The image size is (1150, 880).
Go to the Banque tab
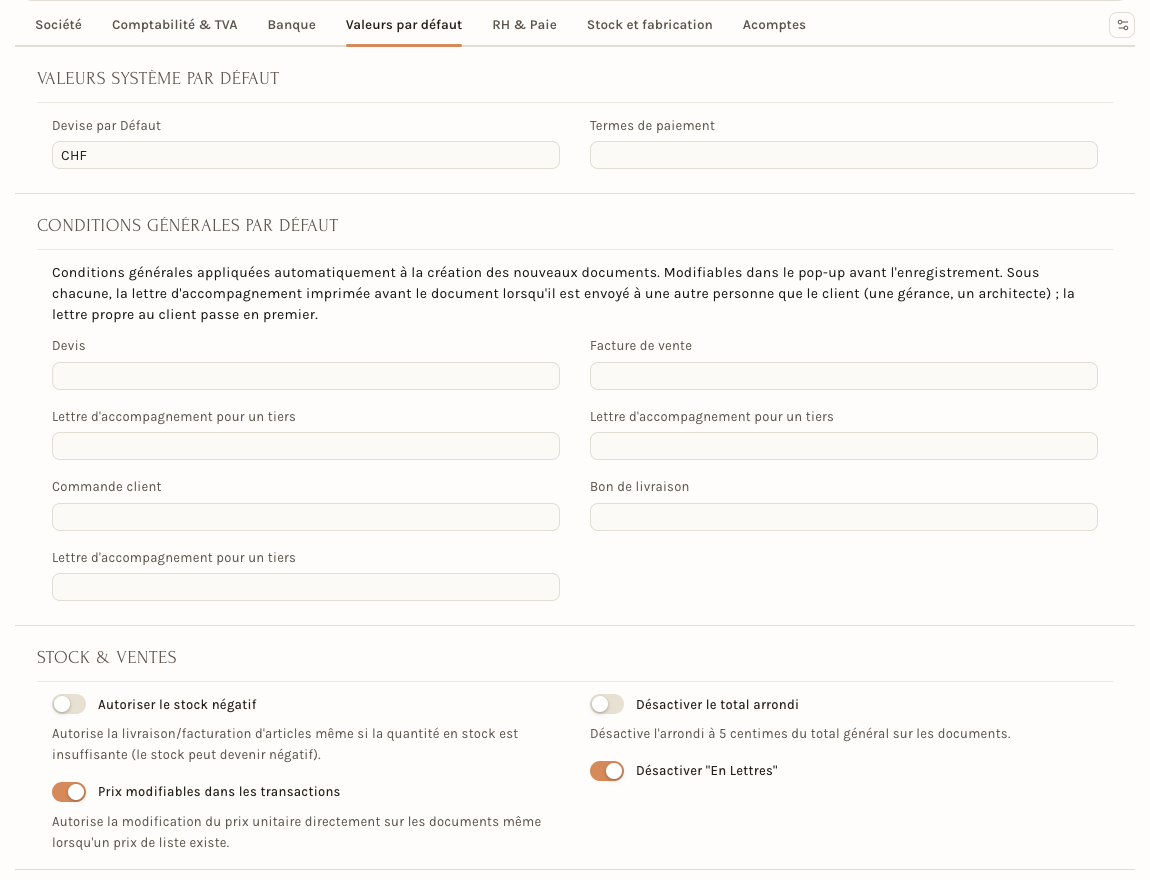[x=292, y=25]
